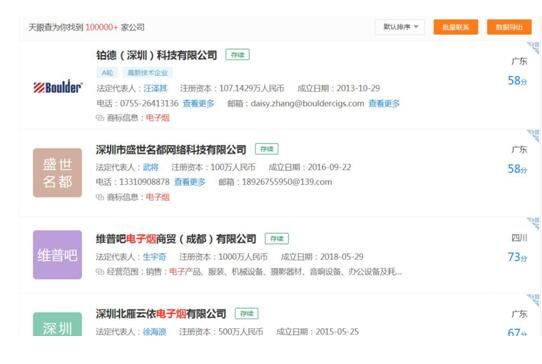The width and height of the screenshot is (542, 364).
Task: Click the 100000+ result count text
Action: [x=102, y=27]
